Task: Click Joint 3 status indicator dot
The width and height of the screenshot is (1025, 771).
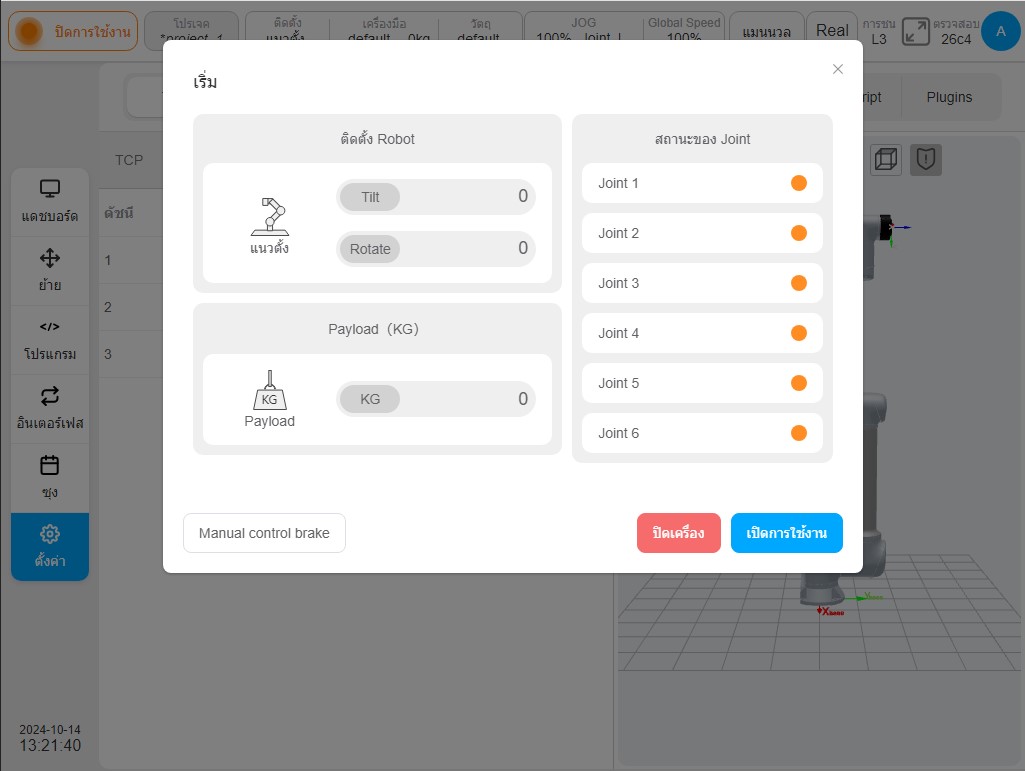Action: [799, 283]
